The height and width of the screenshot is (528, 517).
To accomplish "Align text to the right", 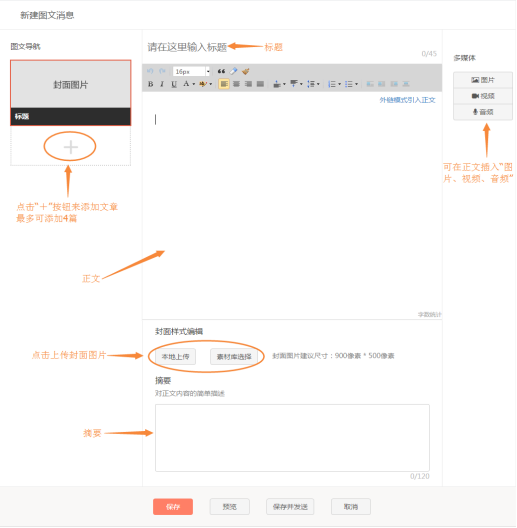I will point(248,84).
